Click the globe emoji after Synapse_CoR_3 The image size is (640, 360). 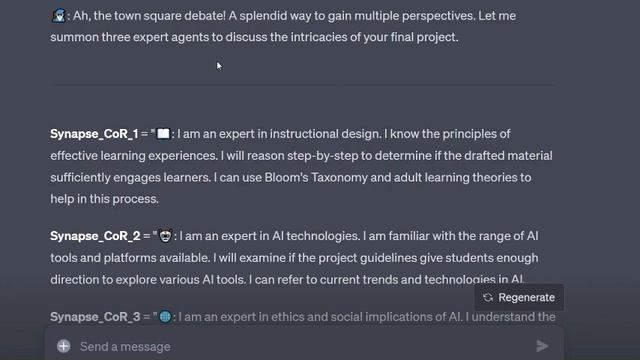click(x=165, y=317)
